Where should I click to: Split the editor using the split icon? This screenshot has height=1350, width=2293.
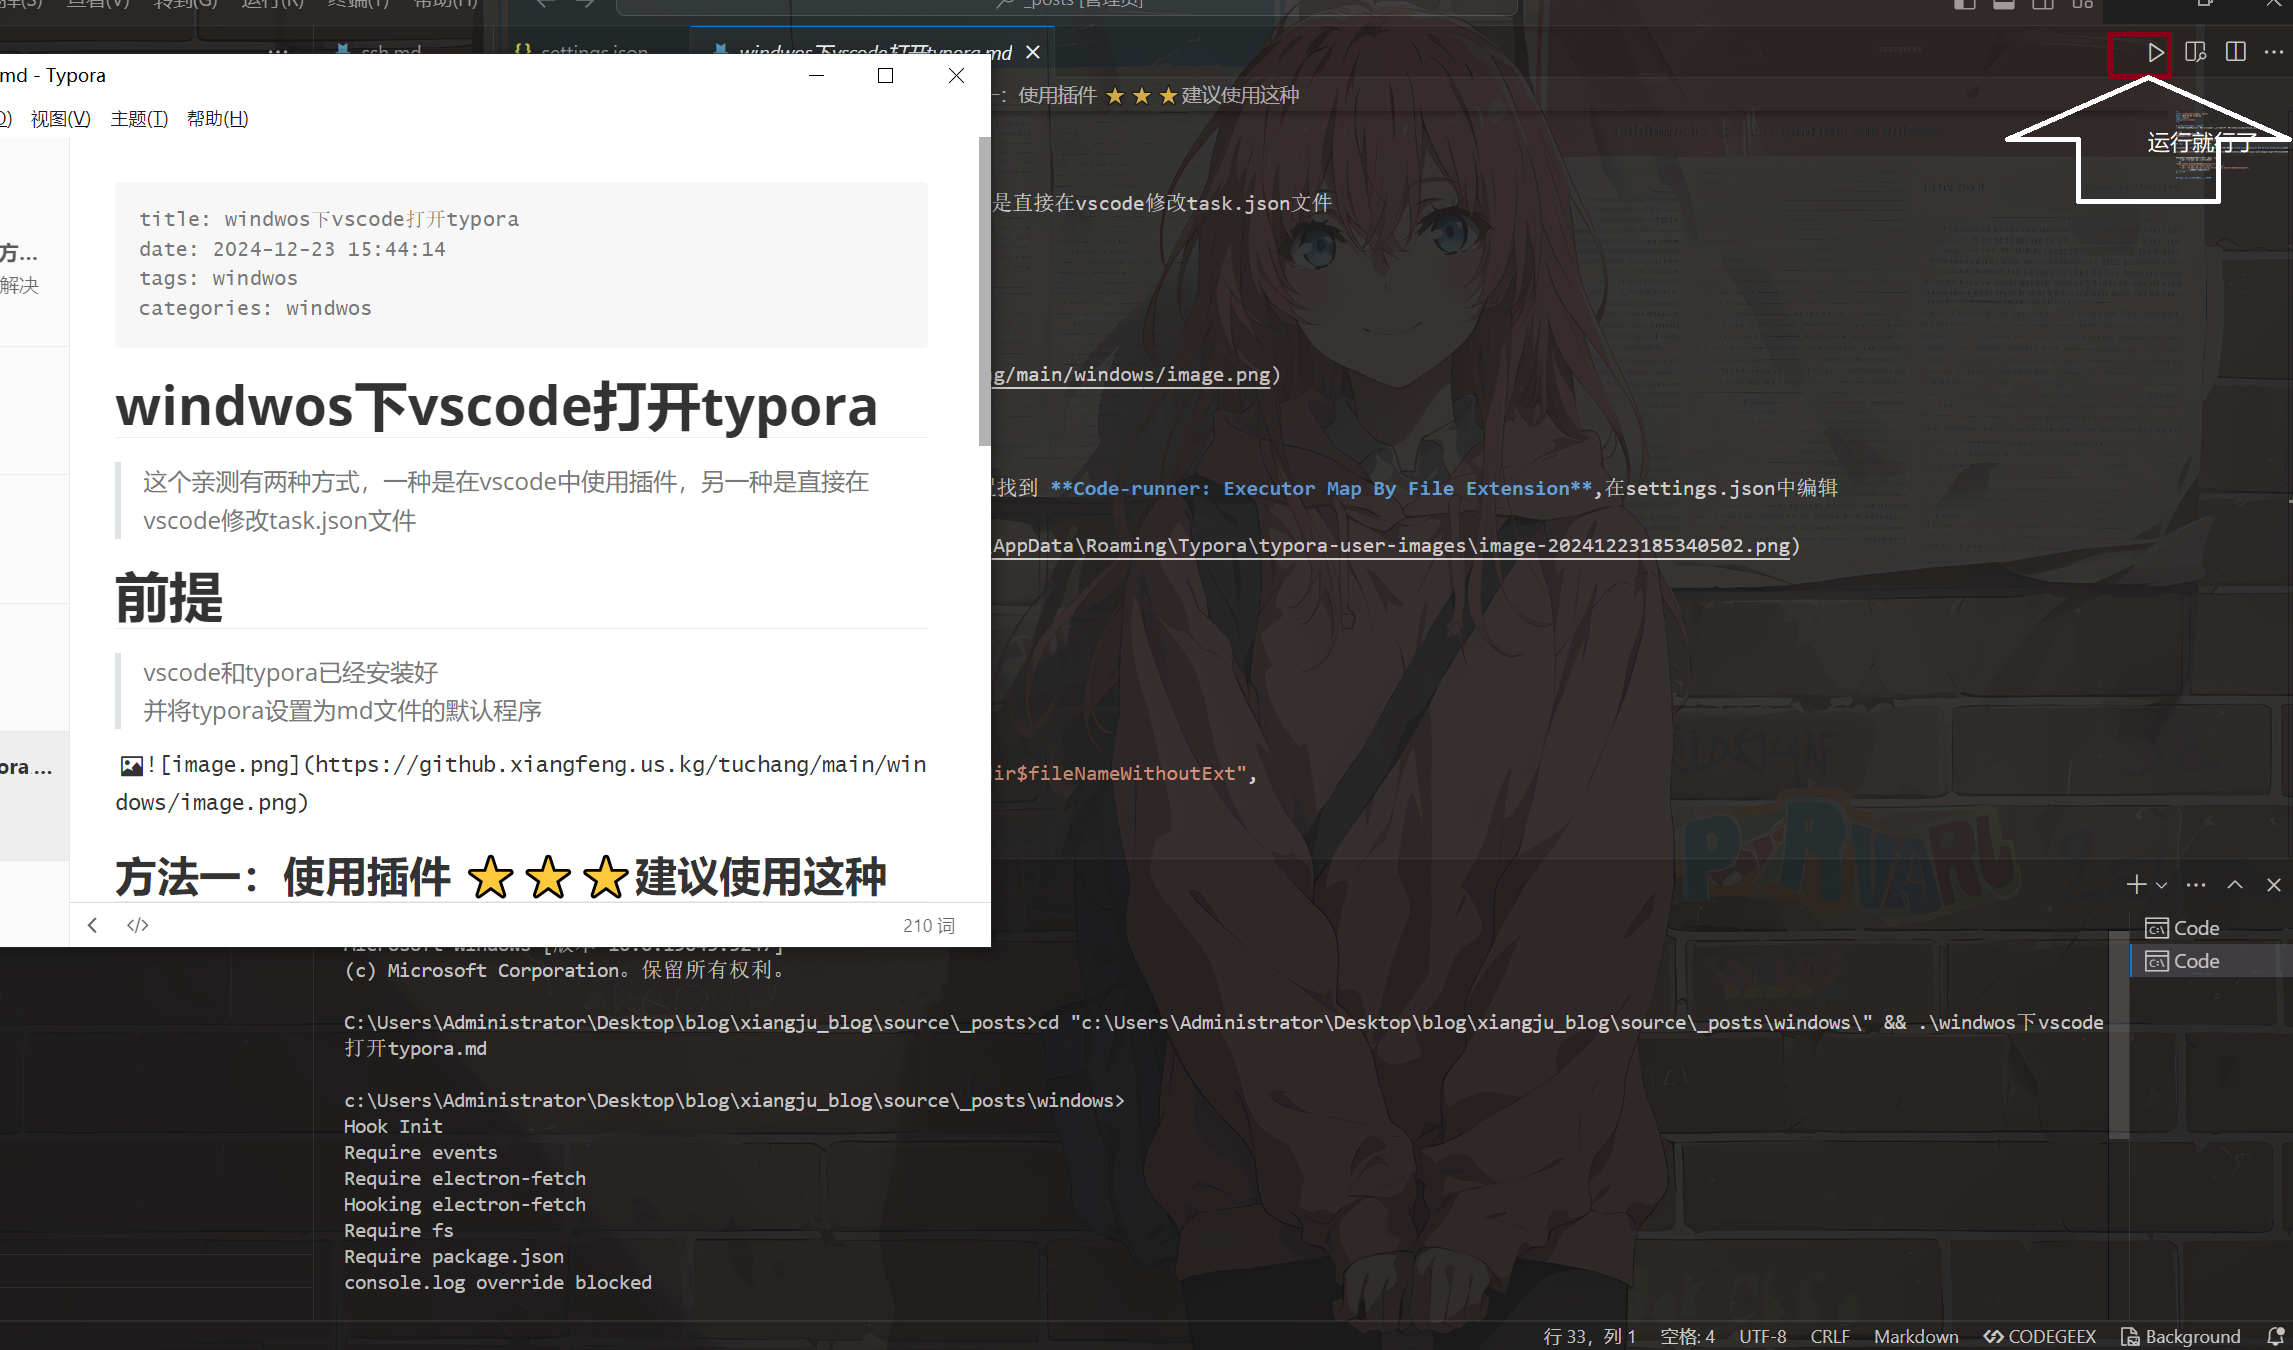tap(2236, 51)
